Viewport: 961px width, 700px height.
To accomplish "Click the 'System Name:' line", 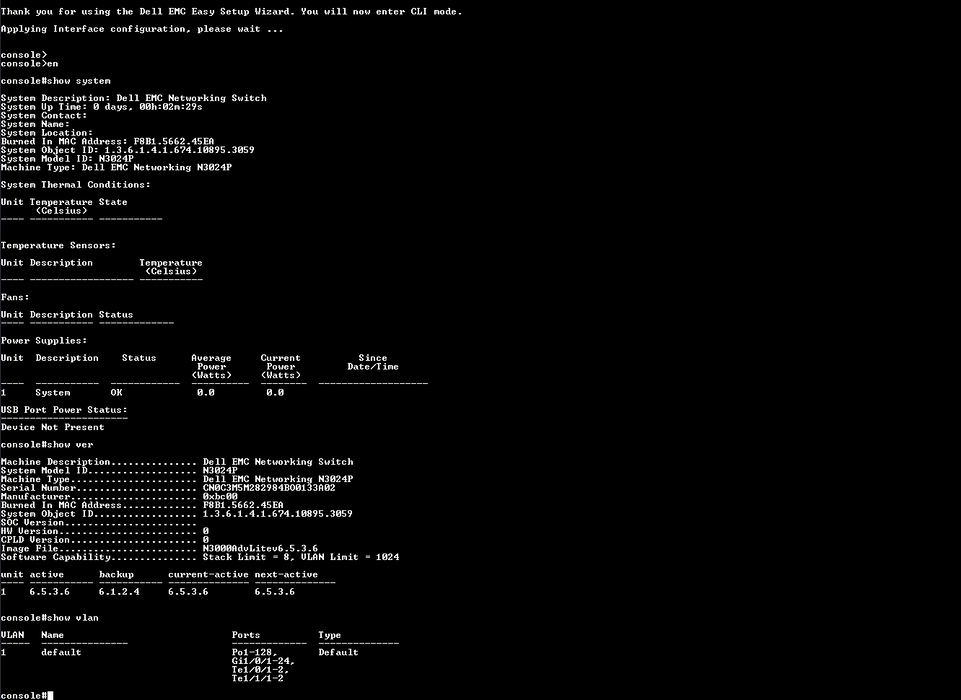I will point(36,124).
